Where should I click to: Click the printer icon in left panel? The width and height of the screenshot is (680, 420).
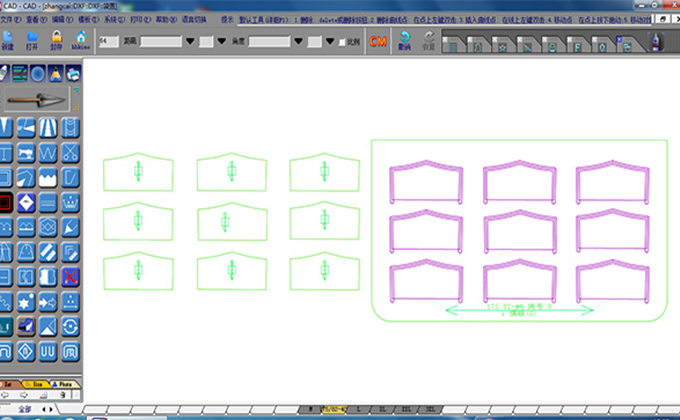click(x=73, y=74)
